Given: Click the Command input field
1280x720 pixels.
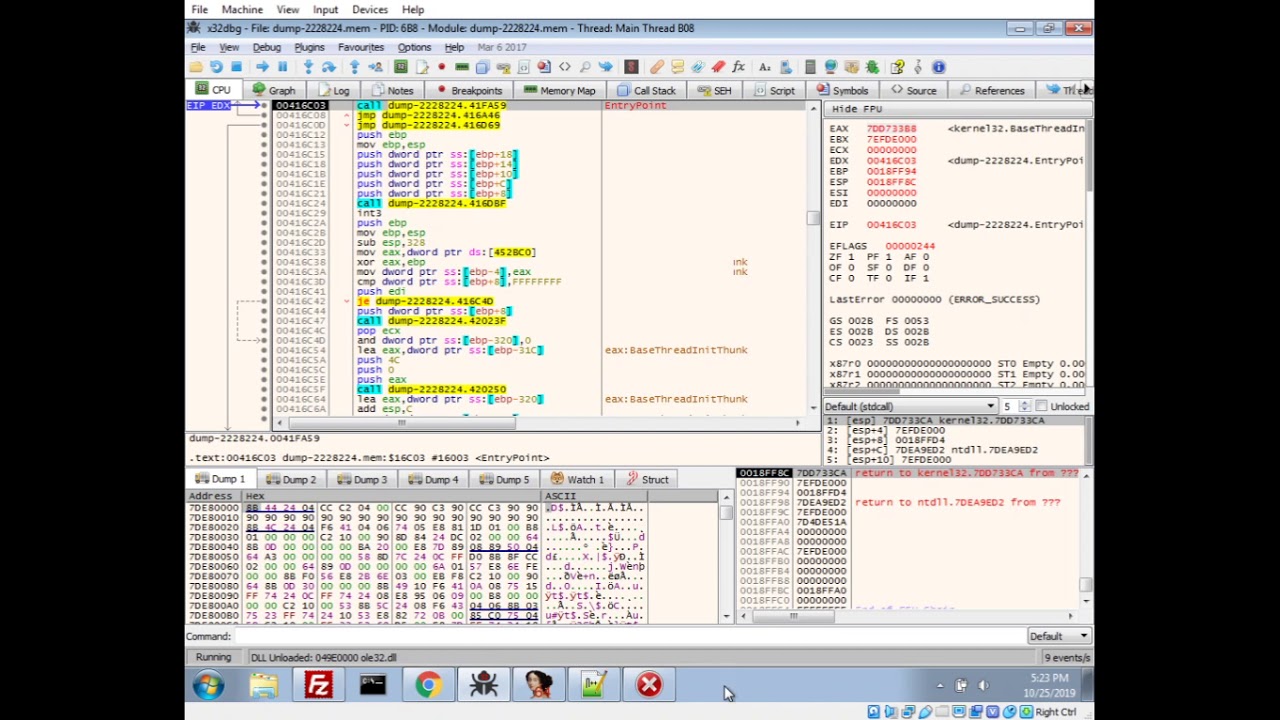Looking at the screenshot, I should coord(630,636).
